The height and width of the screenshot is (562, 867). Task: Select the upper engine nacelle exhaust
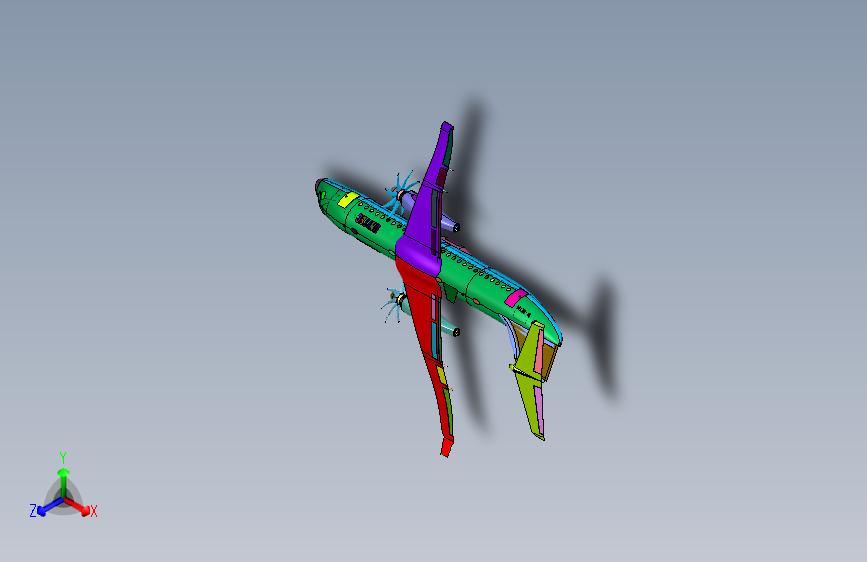[x=451, y=225]
